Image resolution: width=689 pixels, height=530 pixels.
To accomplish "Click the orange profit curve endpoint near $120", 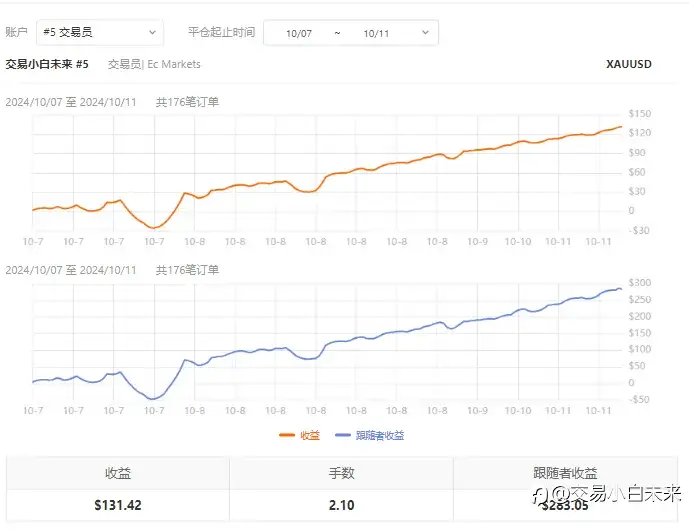I will pyautogui.click(x=621, y=127).
